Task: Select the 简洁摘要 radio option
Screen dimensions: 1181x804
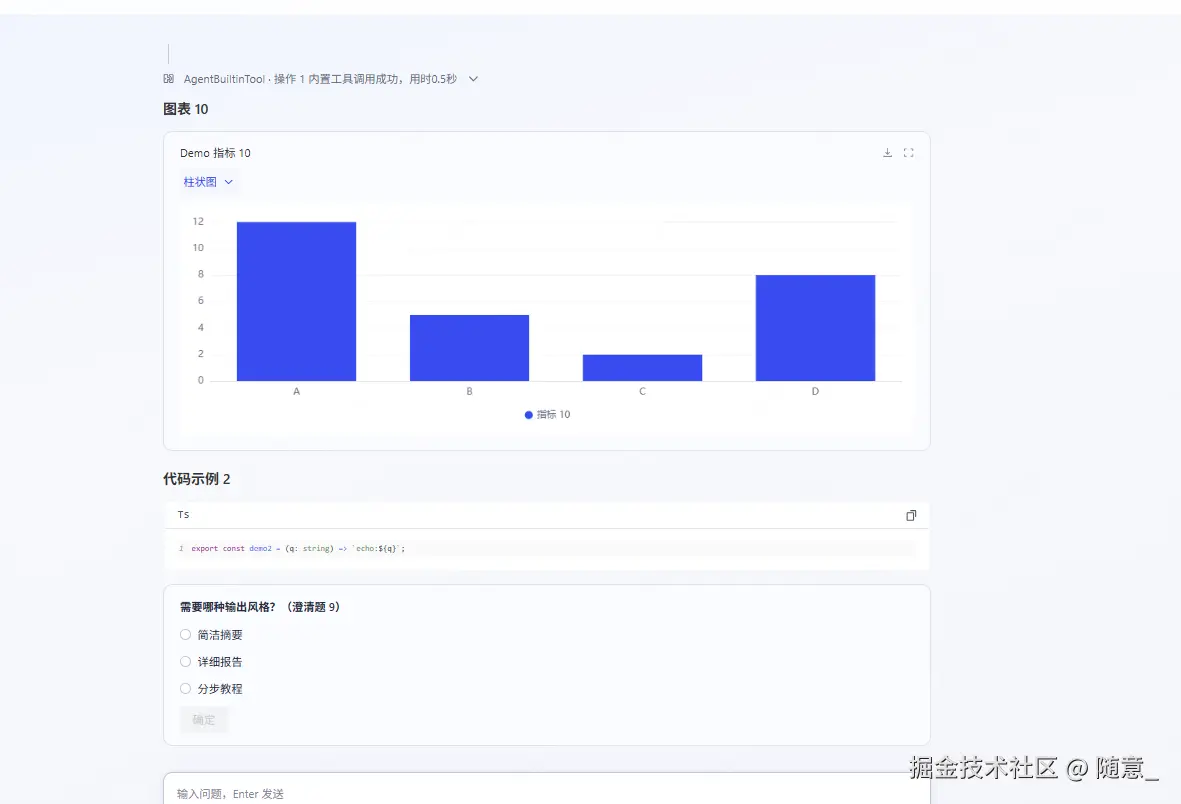Action: point(185,634)
